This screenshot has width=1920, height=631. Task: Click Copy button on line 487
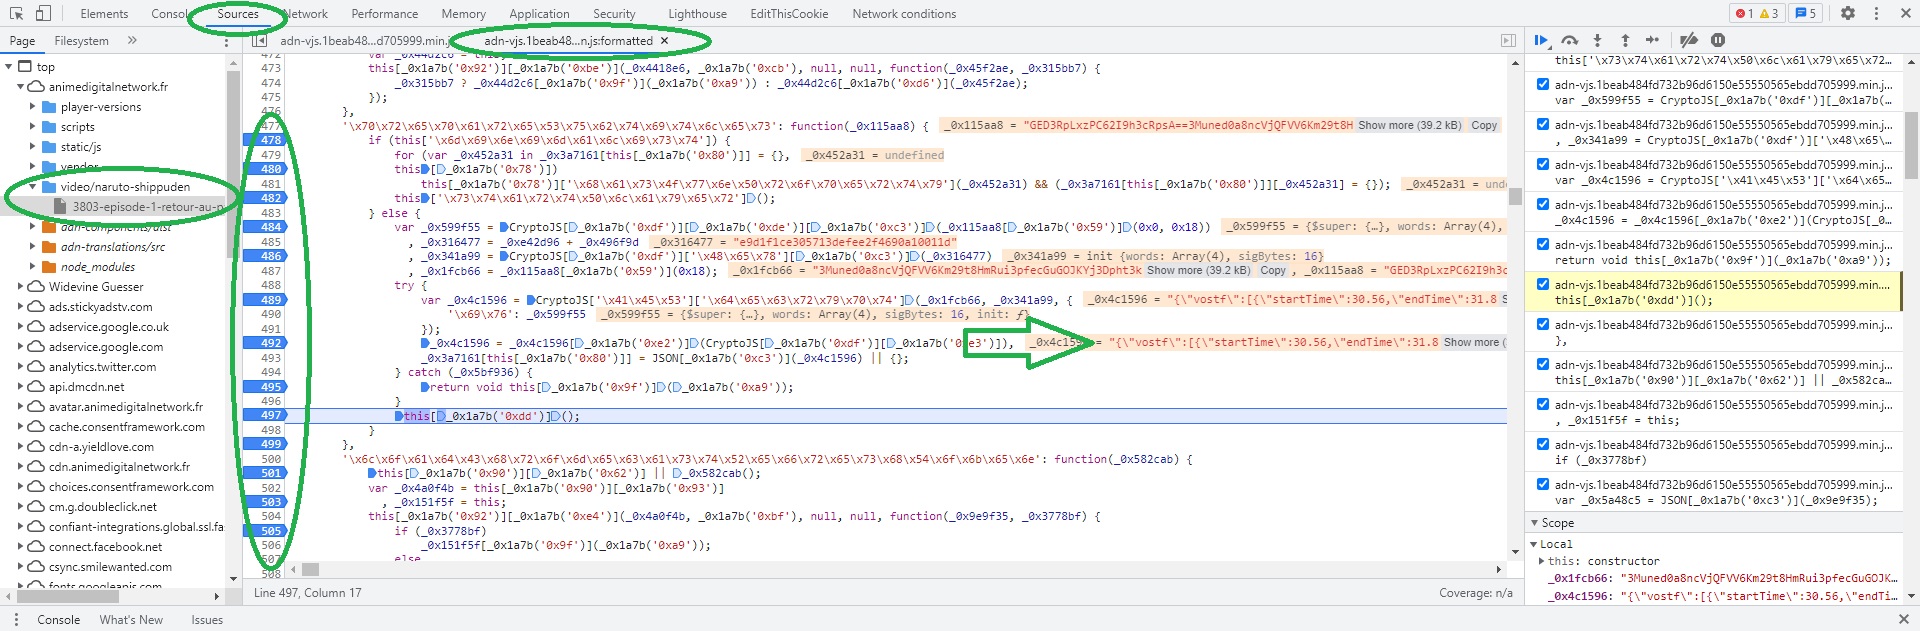1273,271
